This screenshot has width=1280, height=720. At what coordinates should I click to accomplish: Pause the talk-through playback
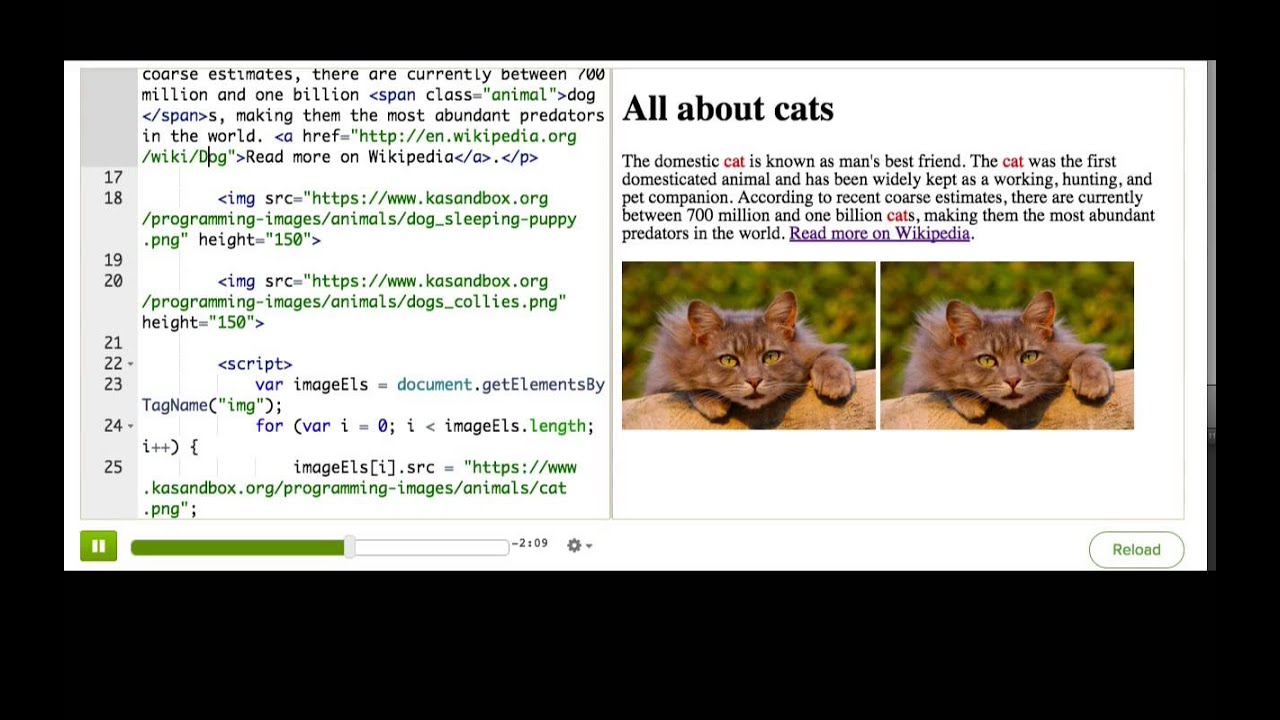point(98,546)
